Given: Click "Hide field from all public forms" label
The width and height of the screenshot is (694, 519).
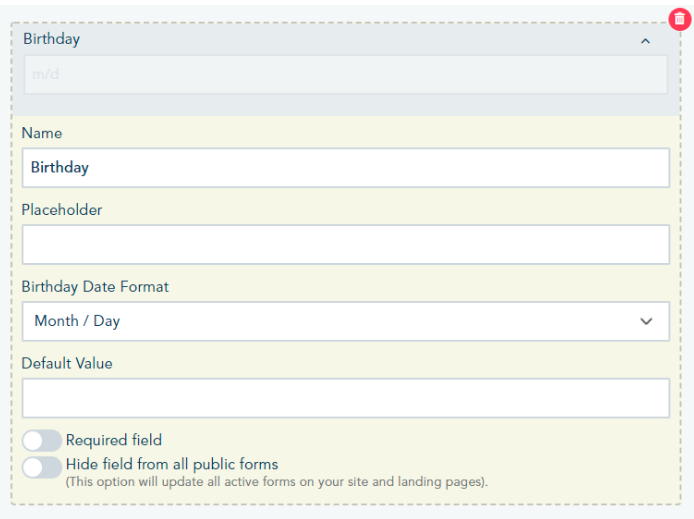Looking at the screenshot, I should [x=172, y=464].
